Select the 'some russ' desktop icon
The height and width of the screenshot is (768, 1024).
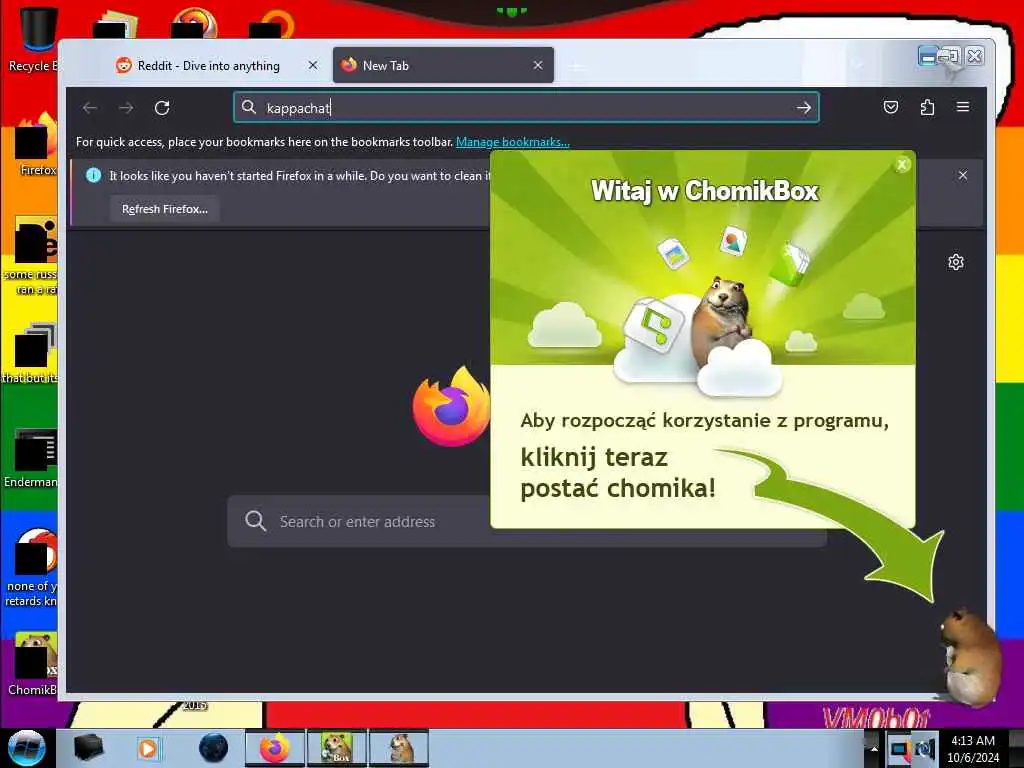pos(31,256)
